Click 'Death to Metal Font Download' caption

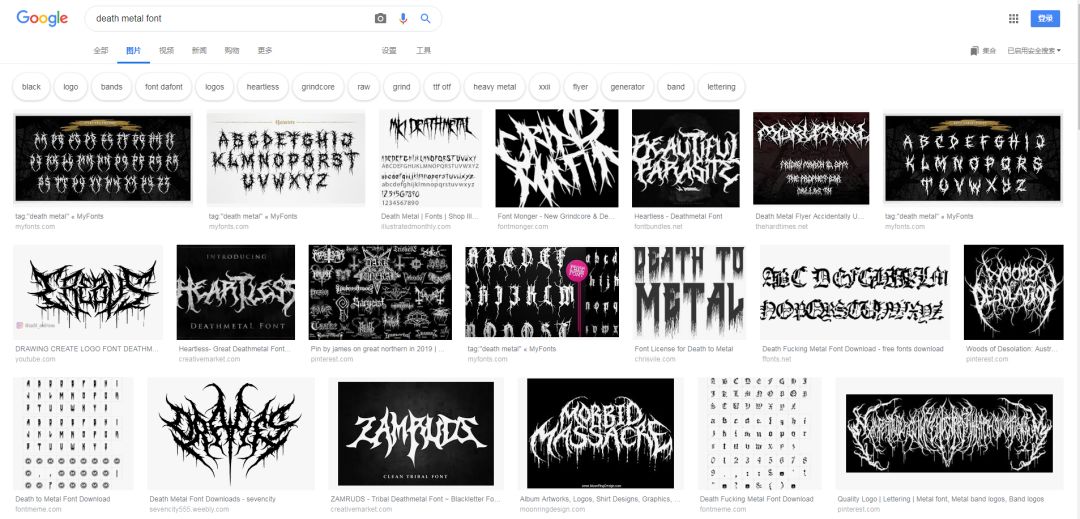tap(63, 499)
